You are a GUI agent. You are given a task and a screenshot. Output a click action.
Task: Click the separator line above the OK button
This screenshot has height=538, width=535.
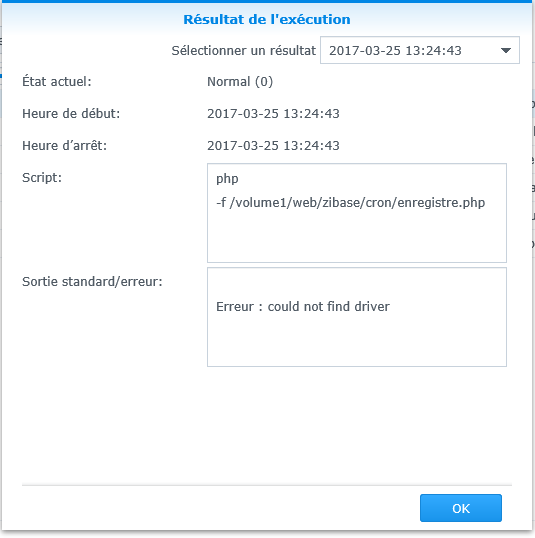point(267,485)
